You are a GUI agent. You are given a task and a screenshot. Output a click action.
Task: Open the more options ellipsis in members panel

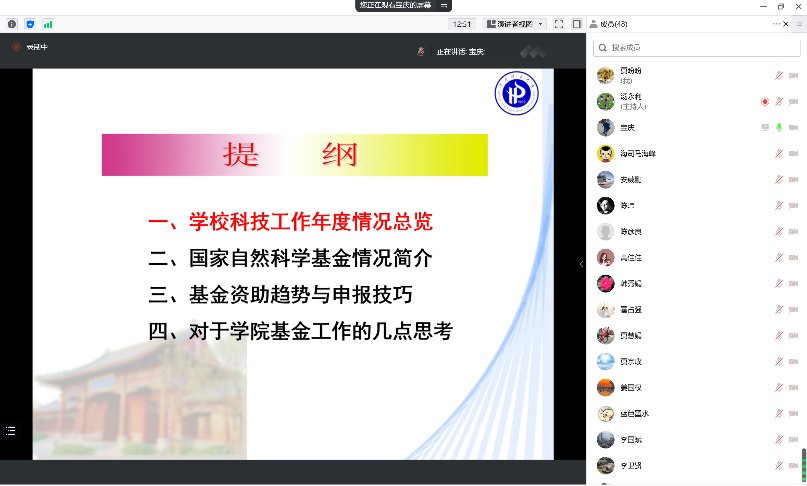point(777,23)
